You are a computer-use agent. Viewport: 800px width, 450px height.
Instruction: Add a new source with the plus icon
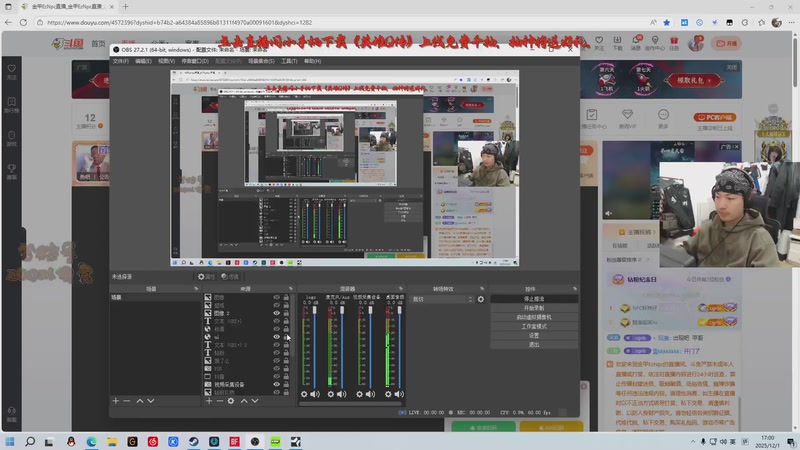pyautogui.click(x=209, y=401)
